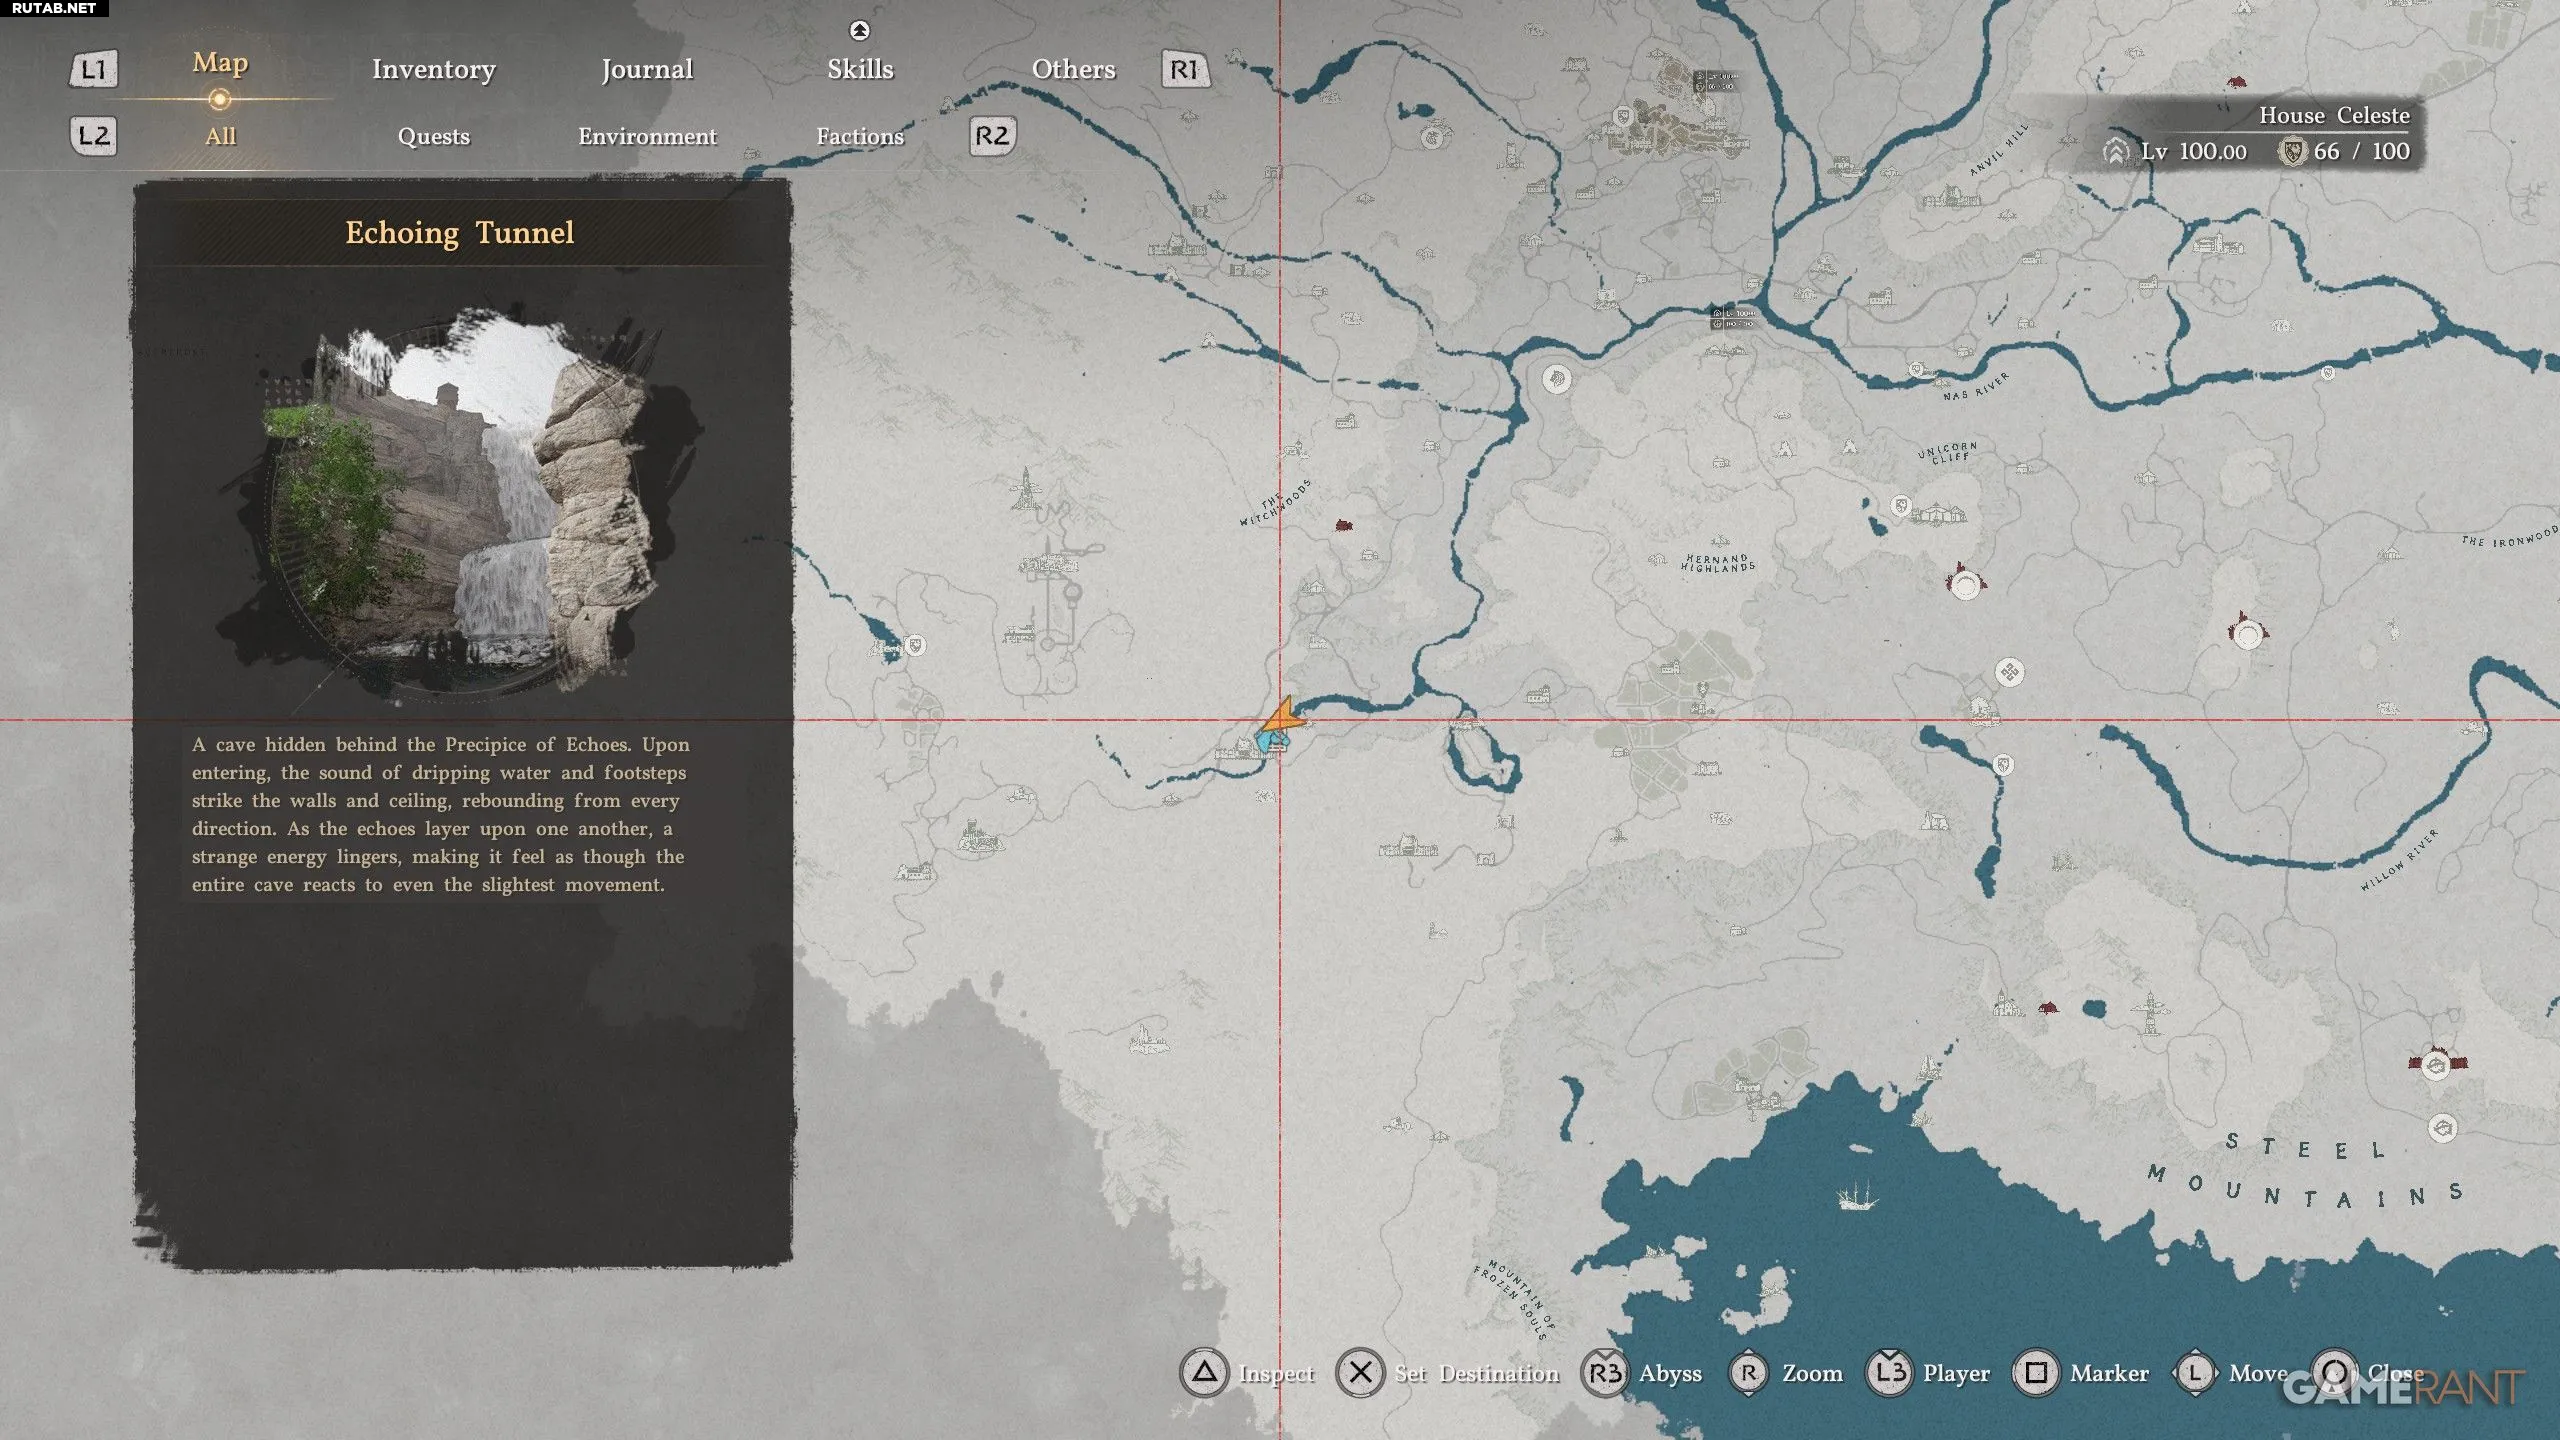This screenshot has height=1440, width=2560.
Task: Click the square Marker button icon
Action: click(2036, 1373)
